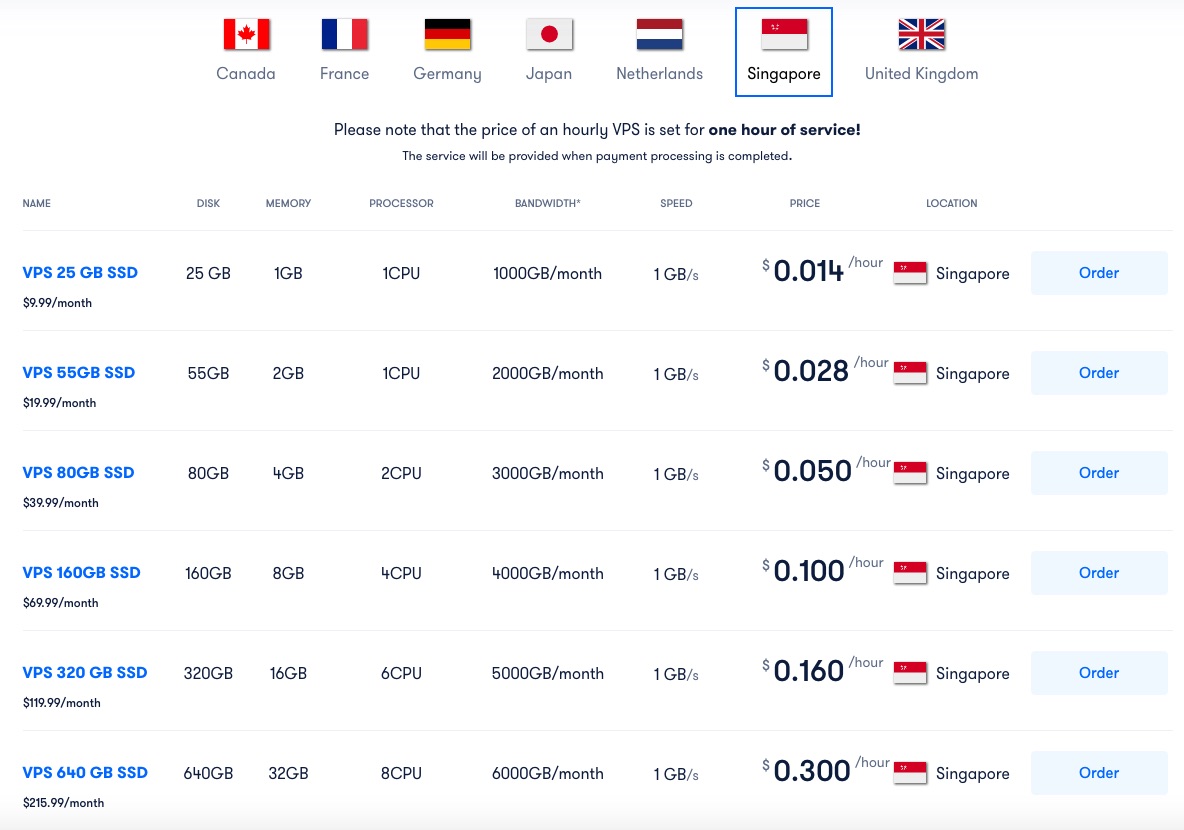Order the VPS 320 GB SSD plan
This screenshot has height=830, width=1184.
(1098, 673)
